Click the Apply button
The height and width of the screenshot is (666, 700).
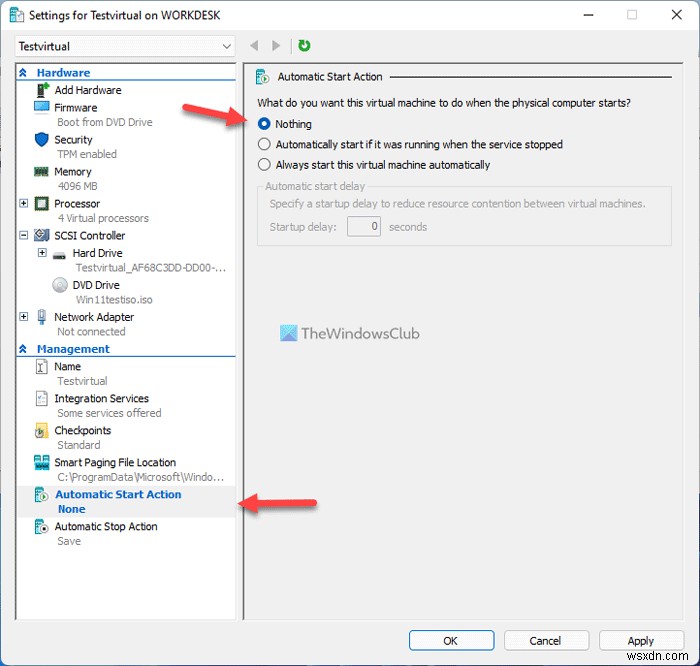coord(641,641)
